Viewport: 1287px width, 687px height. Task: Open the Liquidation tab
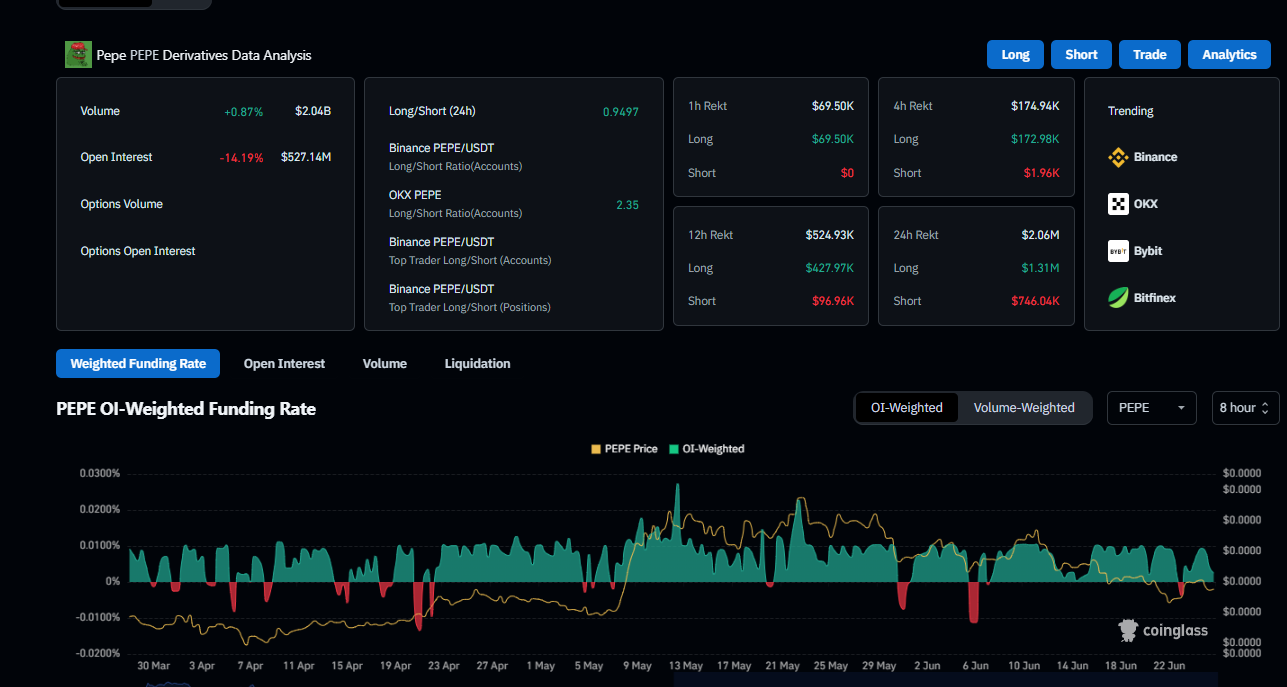click(477, 364)
